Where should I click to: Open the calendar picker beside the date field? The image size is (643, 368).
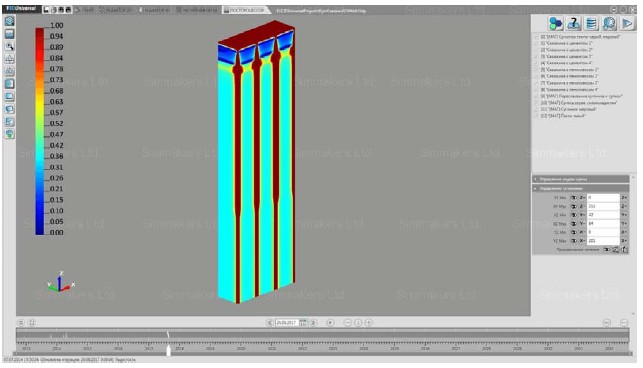(x=303, y=322)
